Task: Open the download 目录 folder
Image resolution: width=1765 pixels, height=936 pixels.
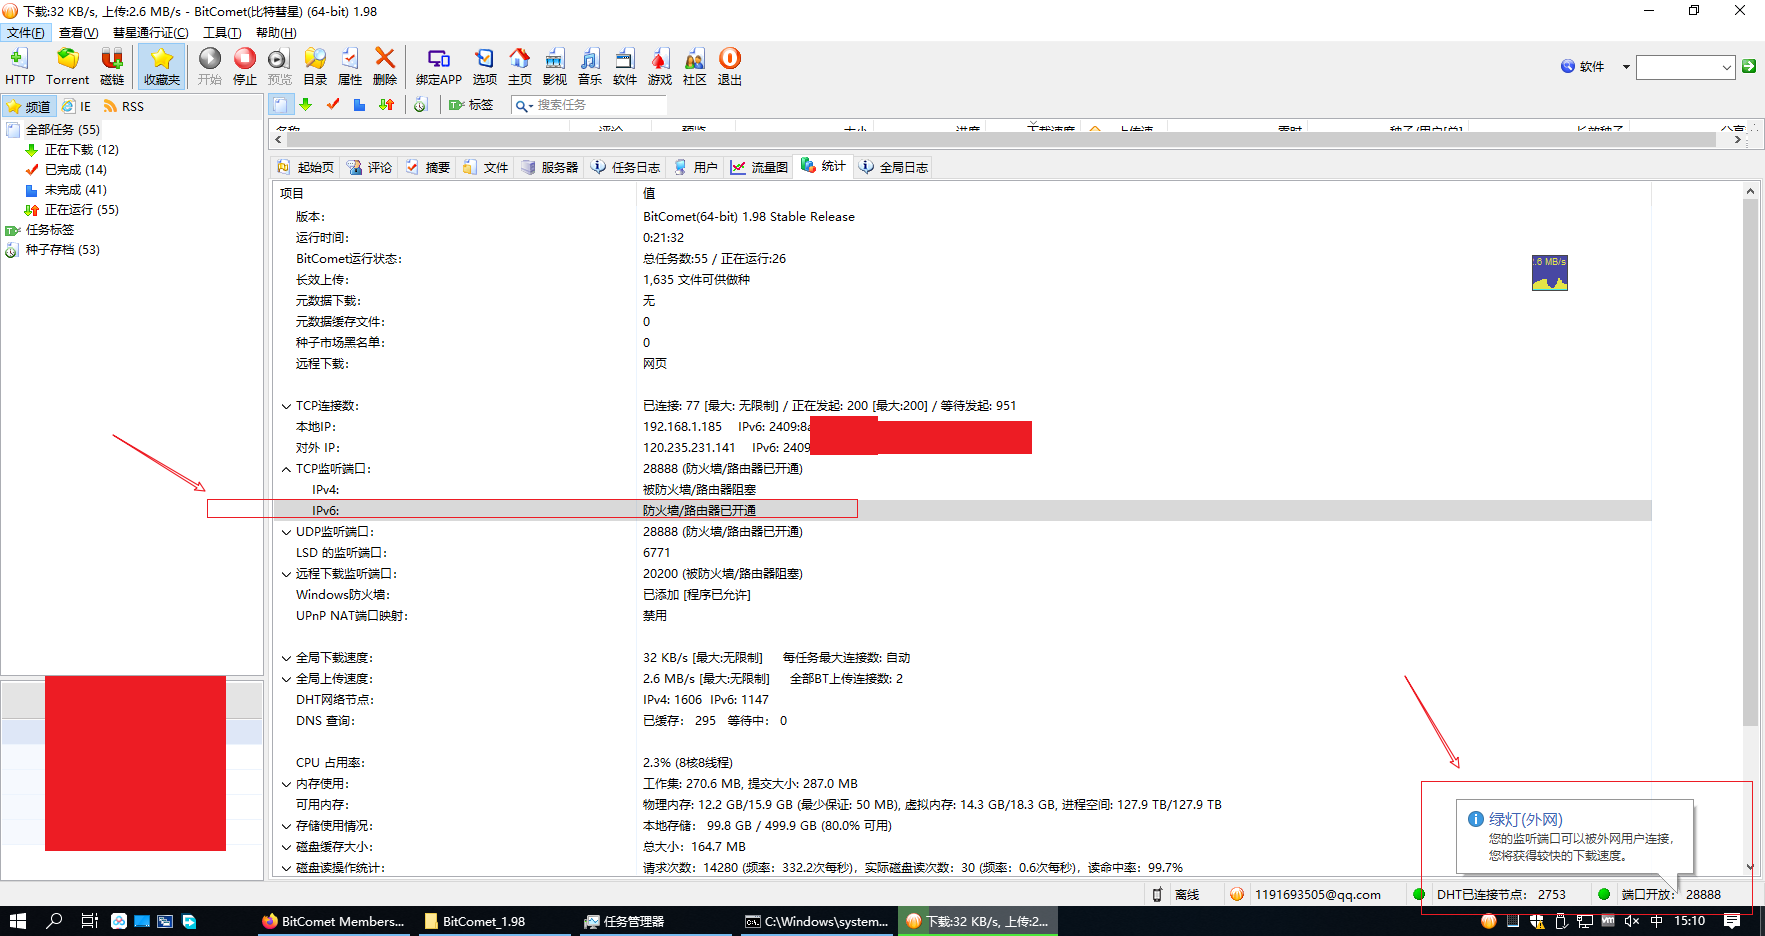Action: [315, 66]
